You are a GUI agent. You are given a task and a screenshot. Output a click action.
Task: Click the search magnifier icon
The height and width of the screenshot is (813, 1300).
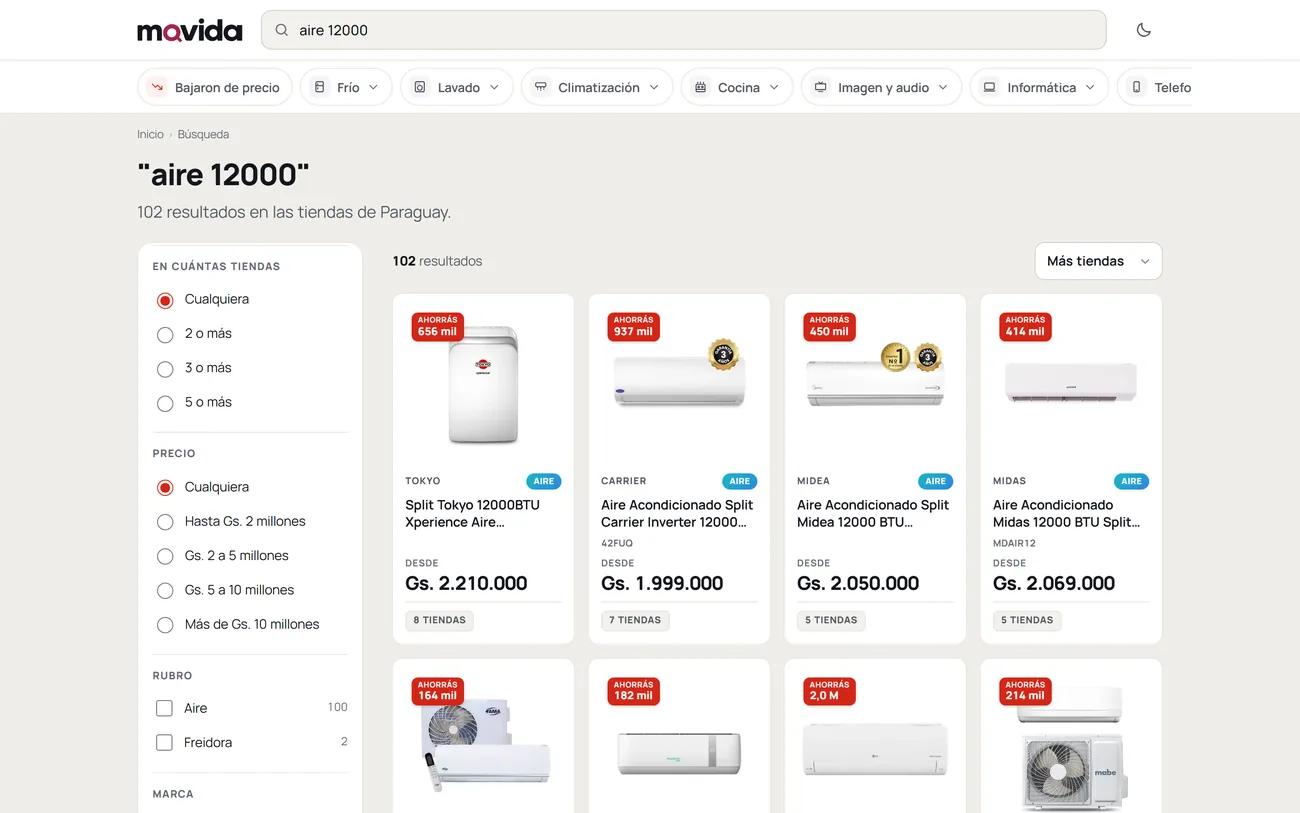pos(282,30)
